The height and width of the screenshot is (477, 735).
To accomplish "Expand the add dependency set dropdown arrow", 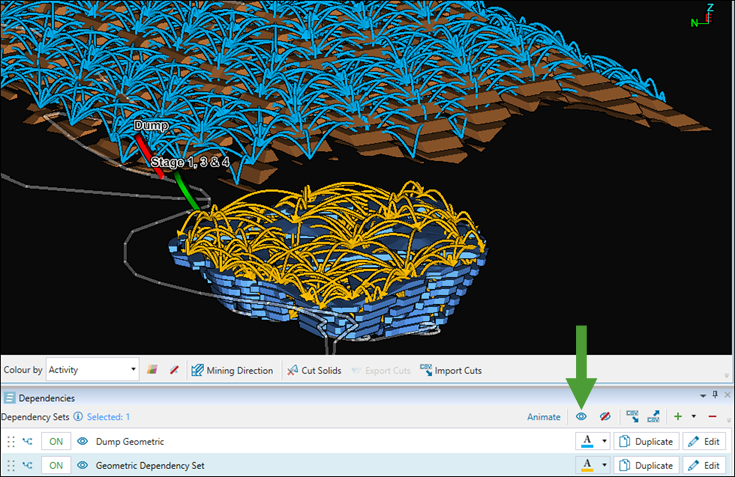I will click(x=693, y=416).
